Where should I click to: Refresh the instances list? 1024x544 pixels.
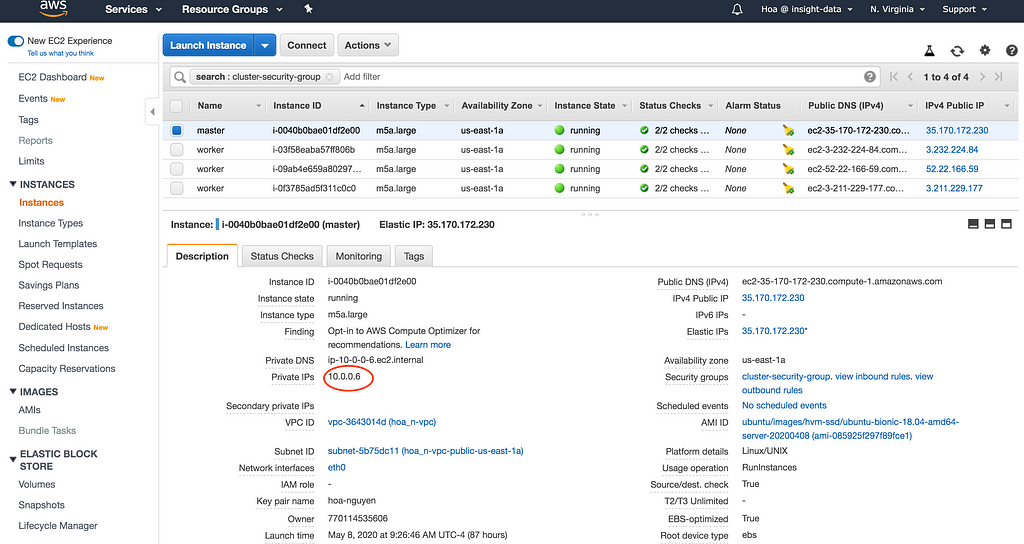(x=957, y=51)
